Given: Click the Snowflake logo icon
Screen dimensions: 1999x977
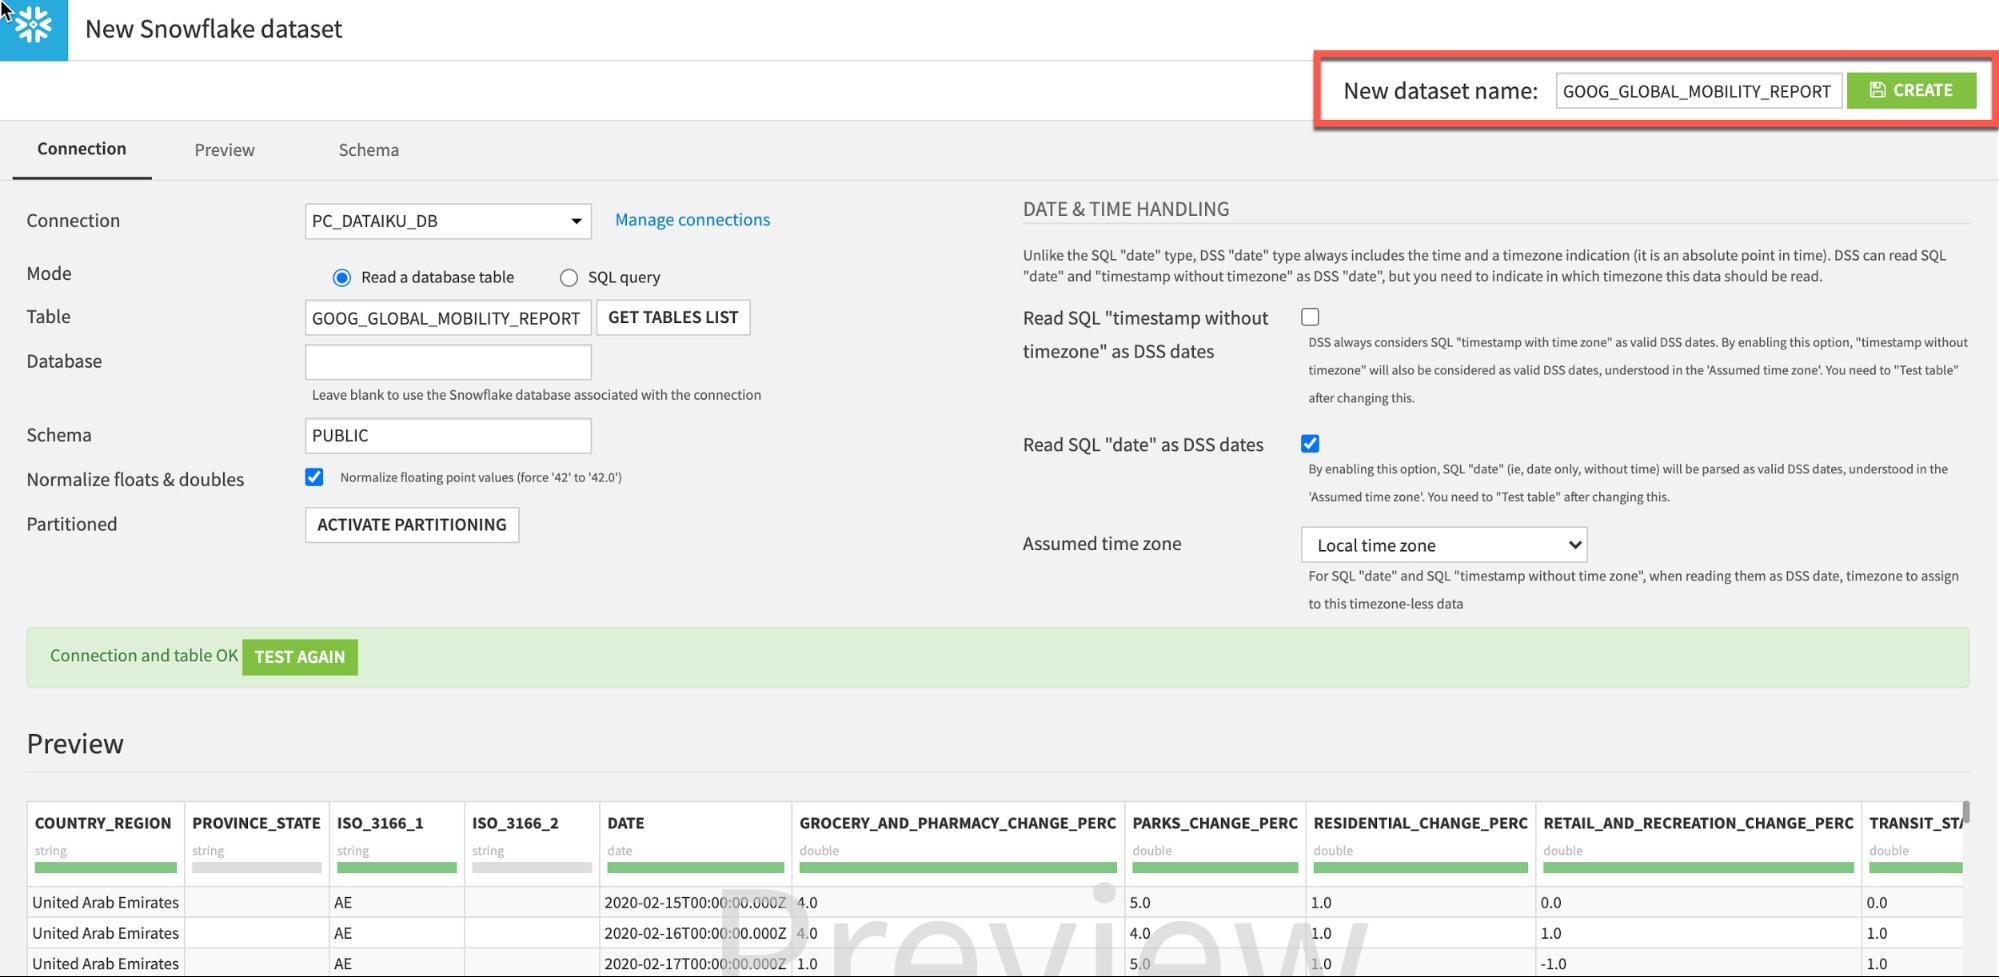Looking at the screenshot, I should click(x=33, y=28).
